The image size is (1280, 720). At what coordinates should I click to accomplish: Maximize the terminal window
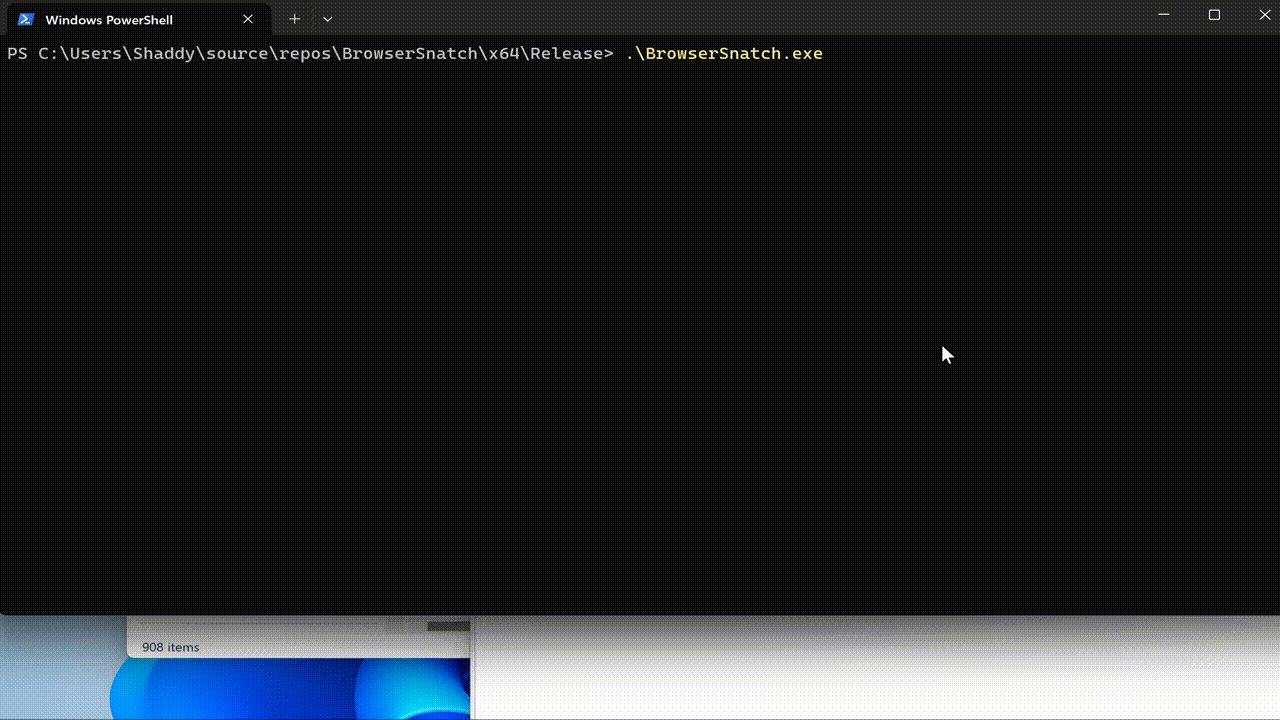click(x=1214, y=15)
